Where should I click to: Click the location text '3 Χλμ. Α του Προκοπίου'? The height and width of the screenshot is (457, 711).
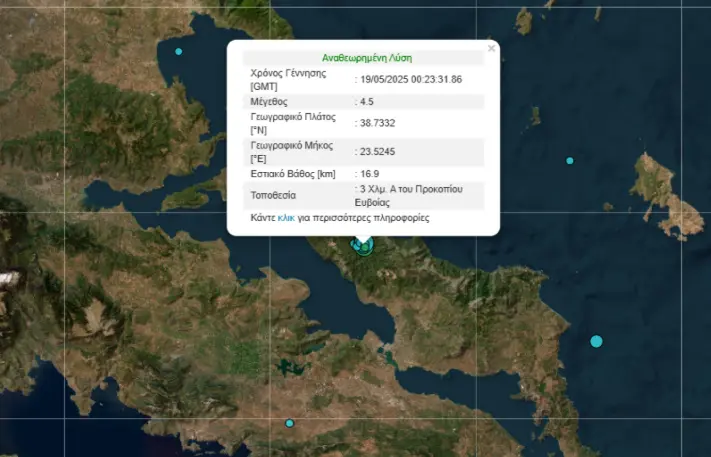point(406,188)
